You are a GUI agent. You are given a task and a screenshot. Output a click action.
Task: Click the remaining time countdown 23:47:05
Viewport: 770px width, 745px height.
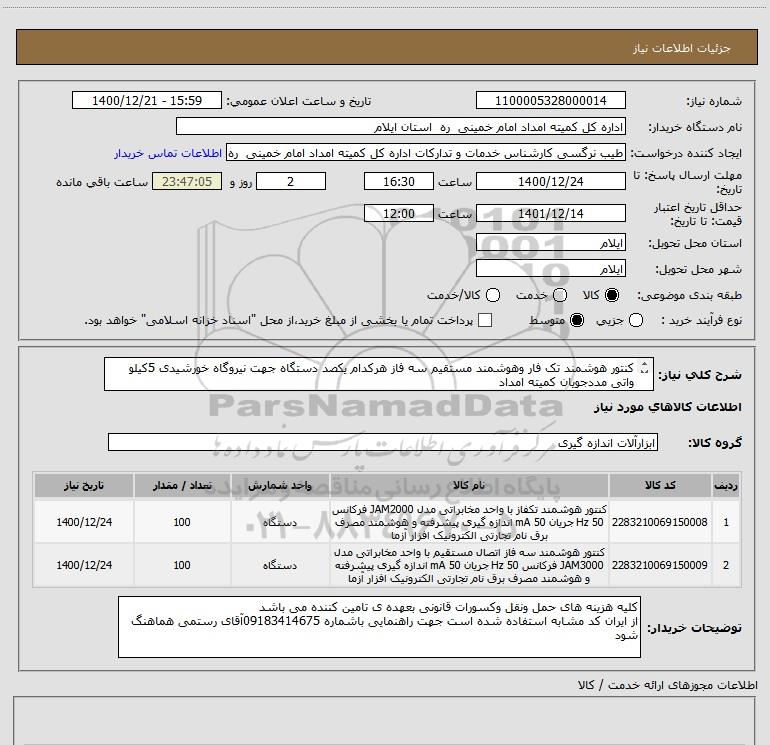[x=187, y=181]
